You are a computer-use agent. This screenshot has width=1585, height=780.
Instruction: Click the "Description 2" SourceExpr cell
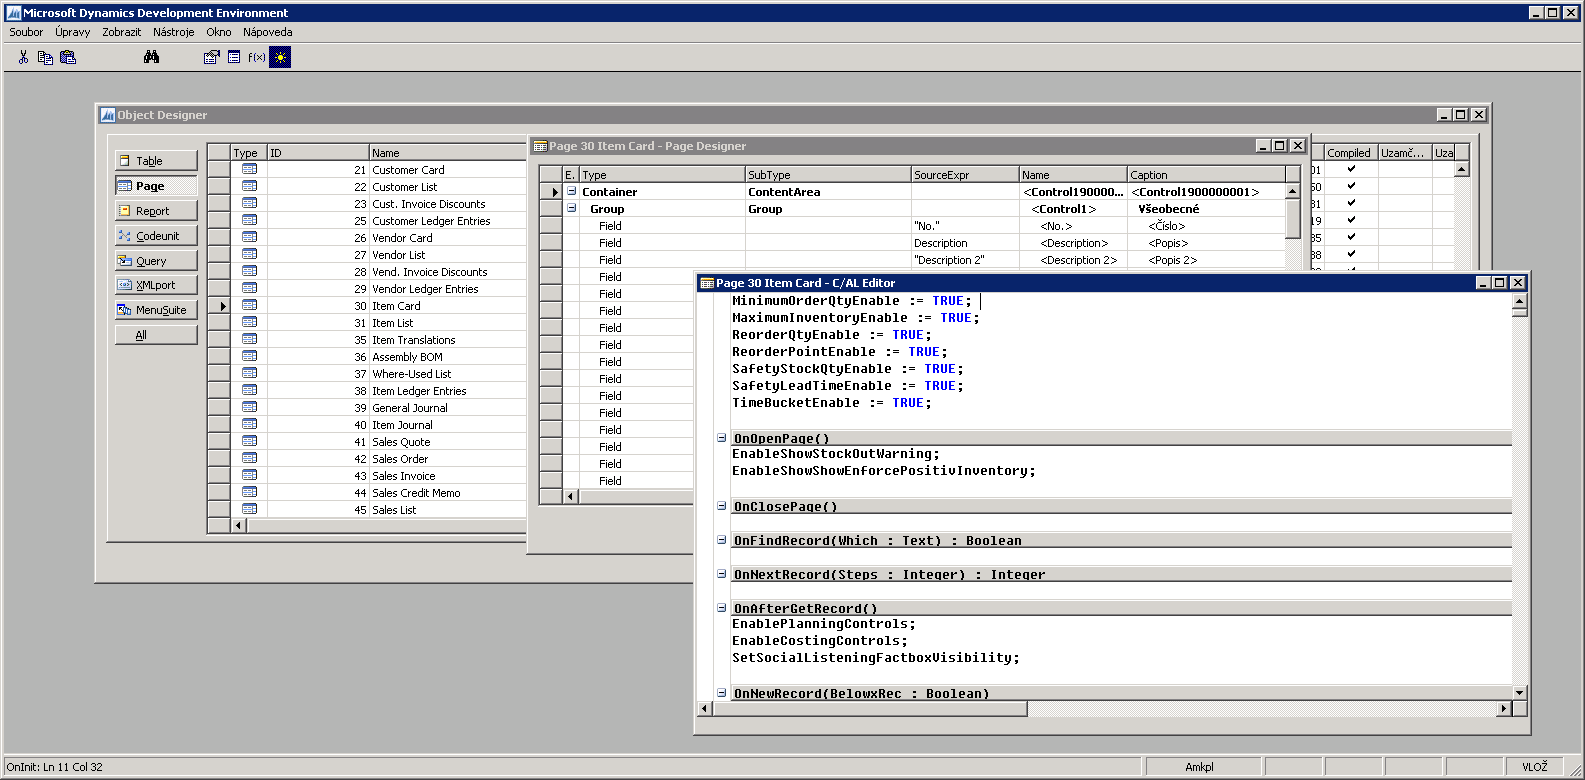click(965, 260)
